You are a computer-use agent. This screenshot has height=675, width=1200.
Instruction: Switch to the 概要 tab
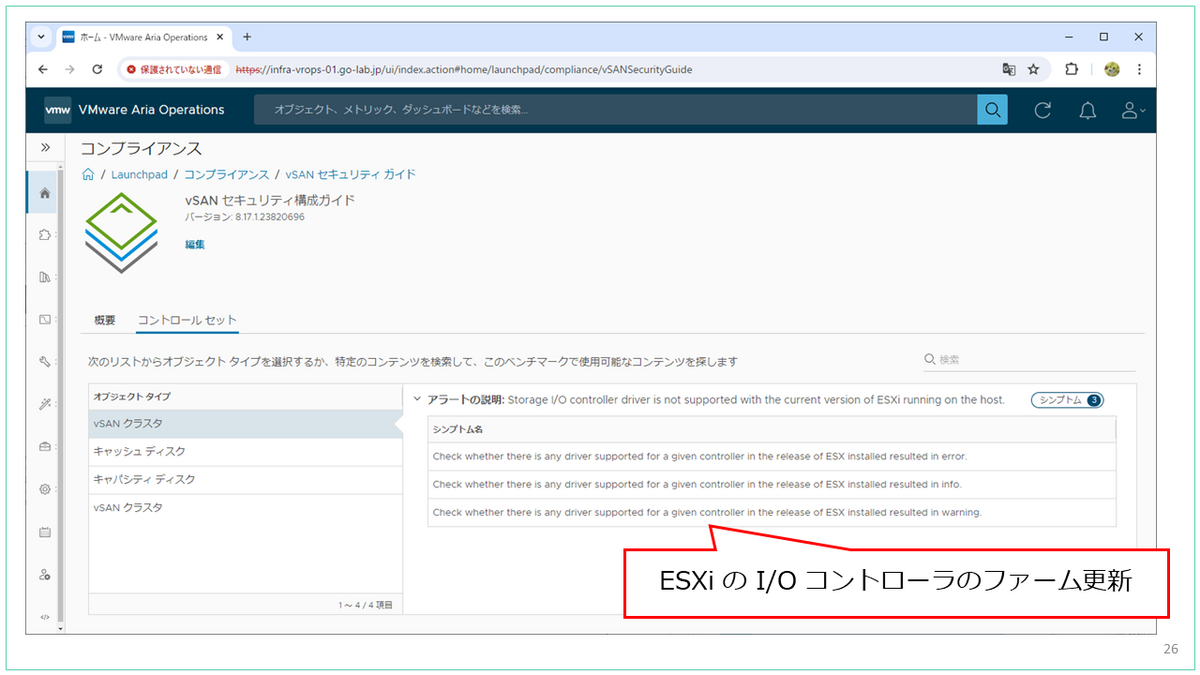coord(105,320)
